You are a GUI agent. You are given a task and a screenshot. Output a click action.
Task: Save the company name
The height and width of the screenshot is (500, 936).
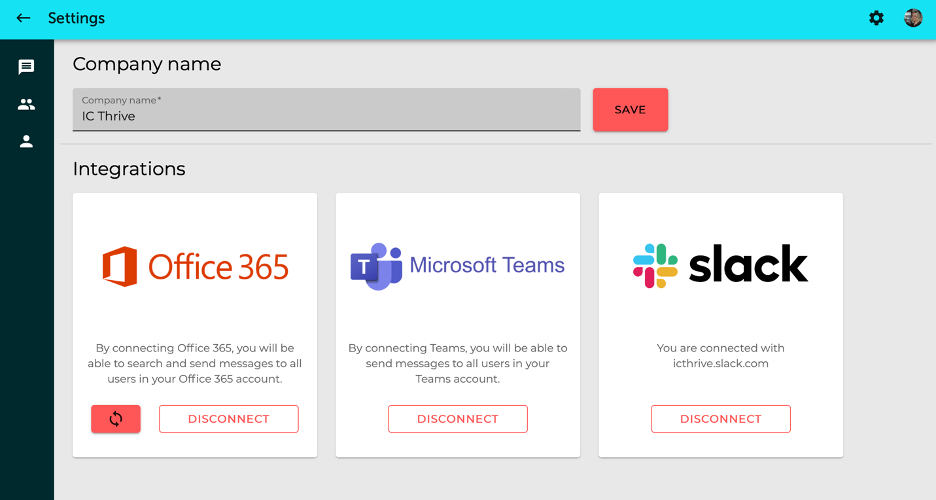pyautogui.click(x=630, y=110)
